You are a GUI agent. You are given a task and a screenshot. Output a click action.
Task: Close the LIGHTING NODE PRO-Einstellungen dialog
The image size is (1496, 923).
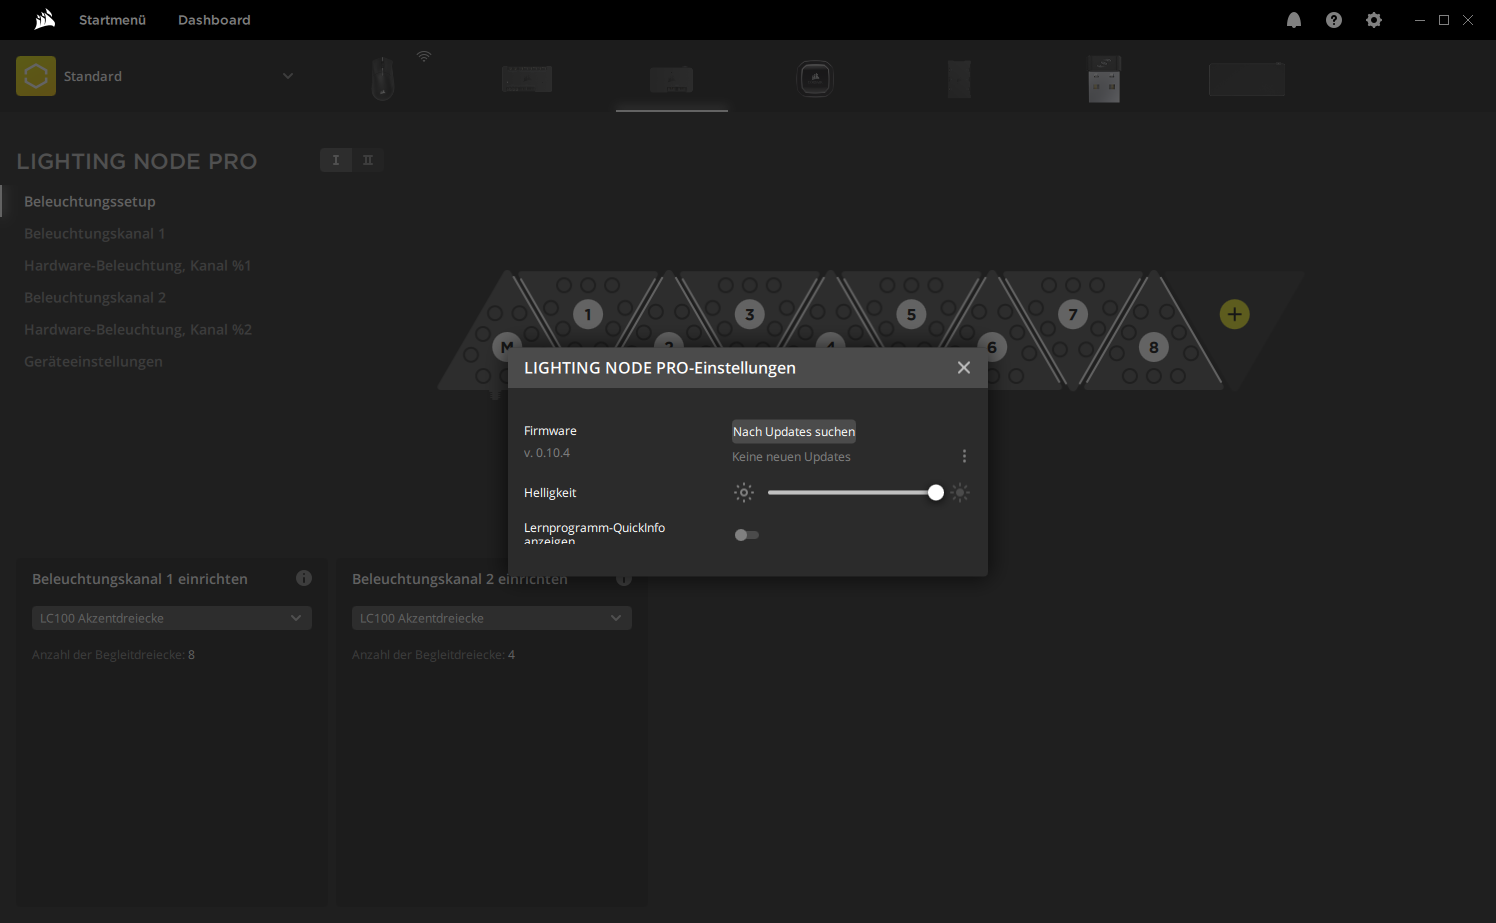tap(964, 368)
